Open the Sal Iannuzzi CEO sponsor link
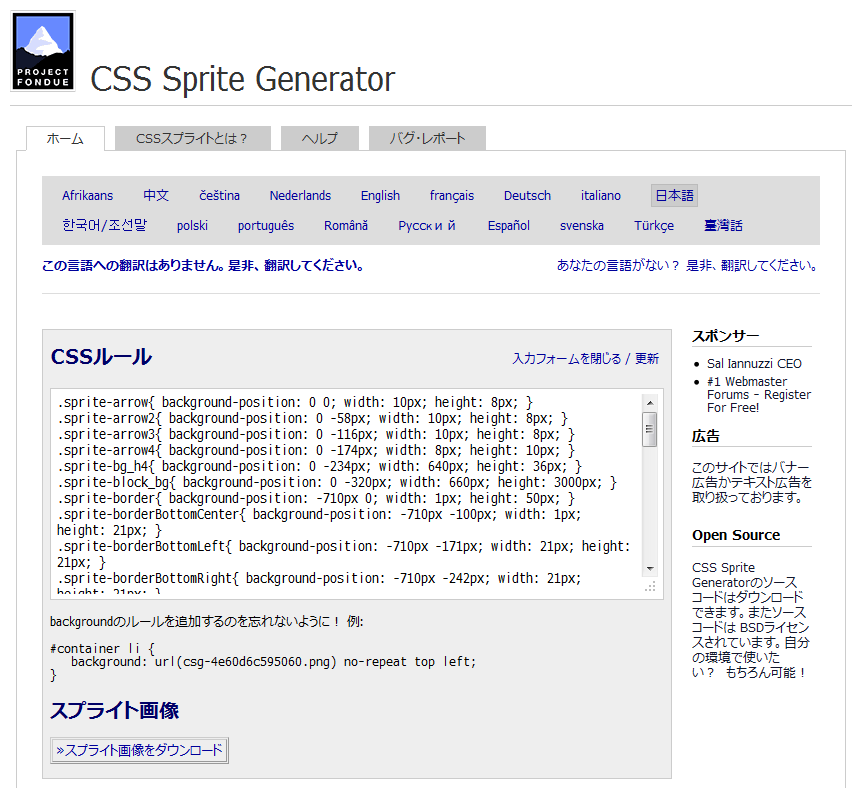The width and height of the screenshot is (862, 788). click(x=754, y=364)
